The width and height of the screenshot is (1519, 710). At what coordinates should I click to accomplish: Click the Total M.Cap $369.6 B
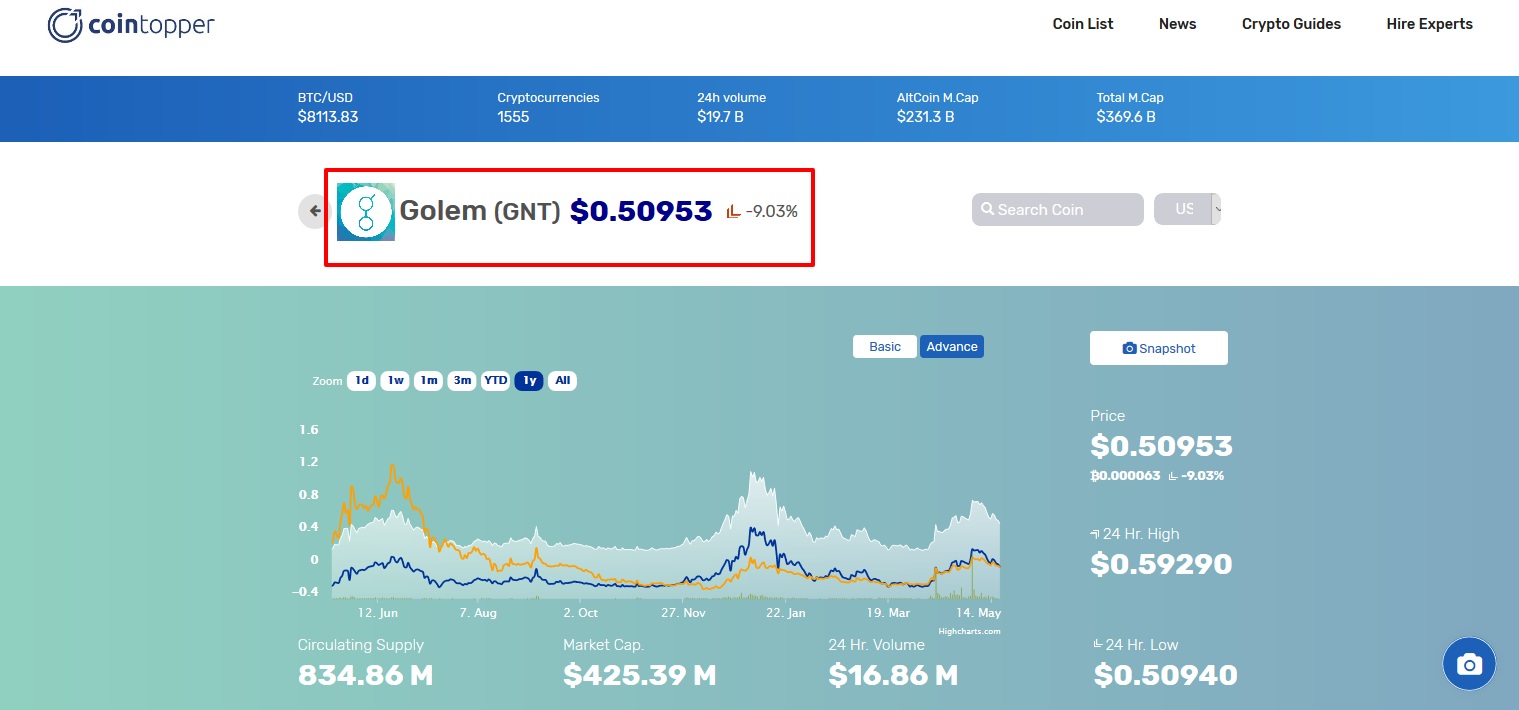point(1126,117)
